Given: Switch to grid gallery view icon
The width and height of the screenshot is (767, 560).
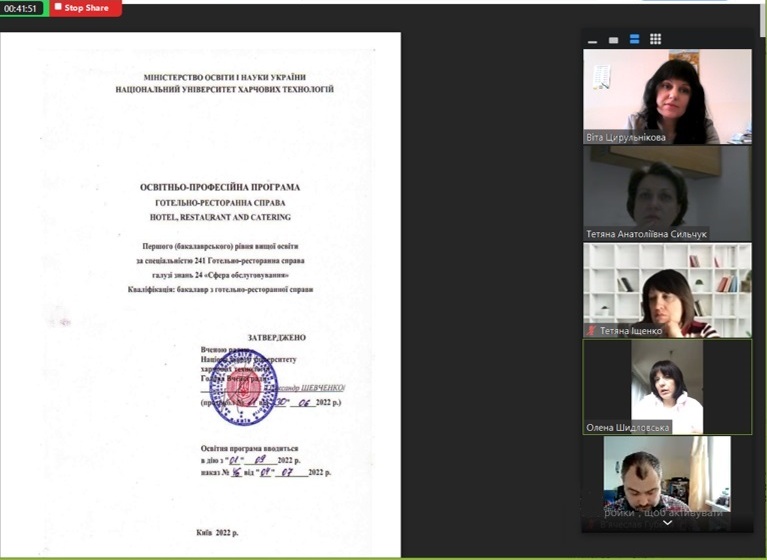Looking at the screenshot, I should point(655,39).
